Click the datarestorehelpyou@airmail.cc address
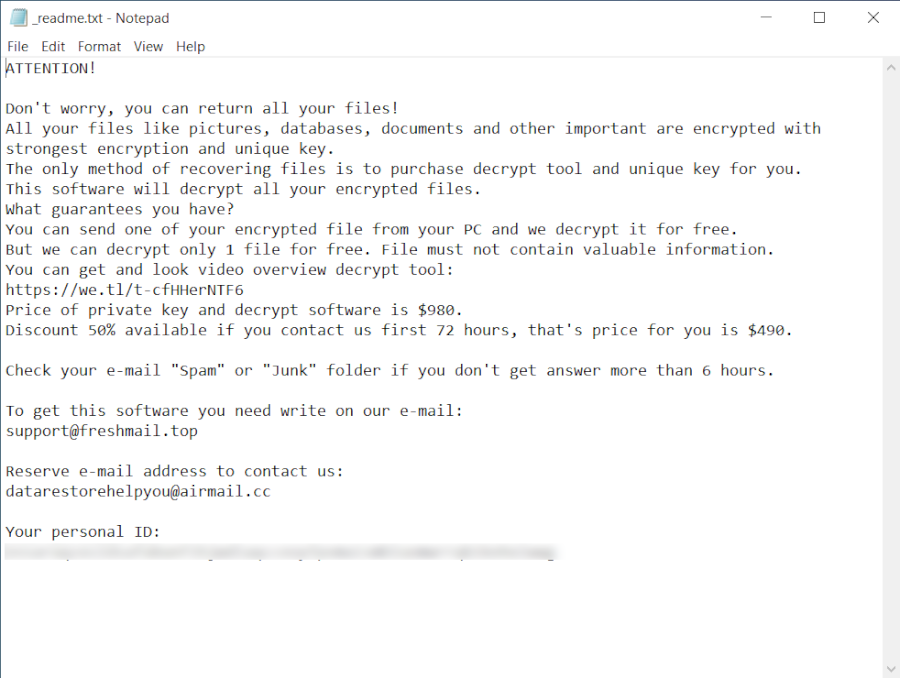This screenshot has width=900, height=678. (x=138, y=492)
